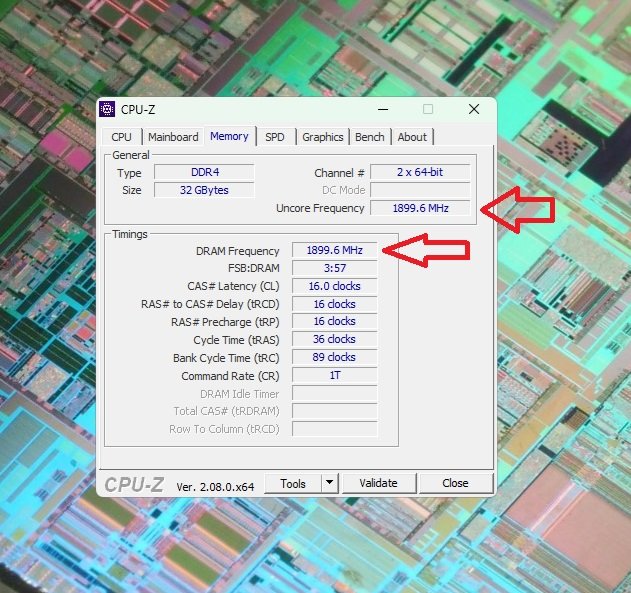Minimize the CPU-Z window

pos(383,109)
